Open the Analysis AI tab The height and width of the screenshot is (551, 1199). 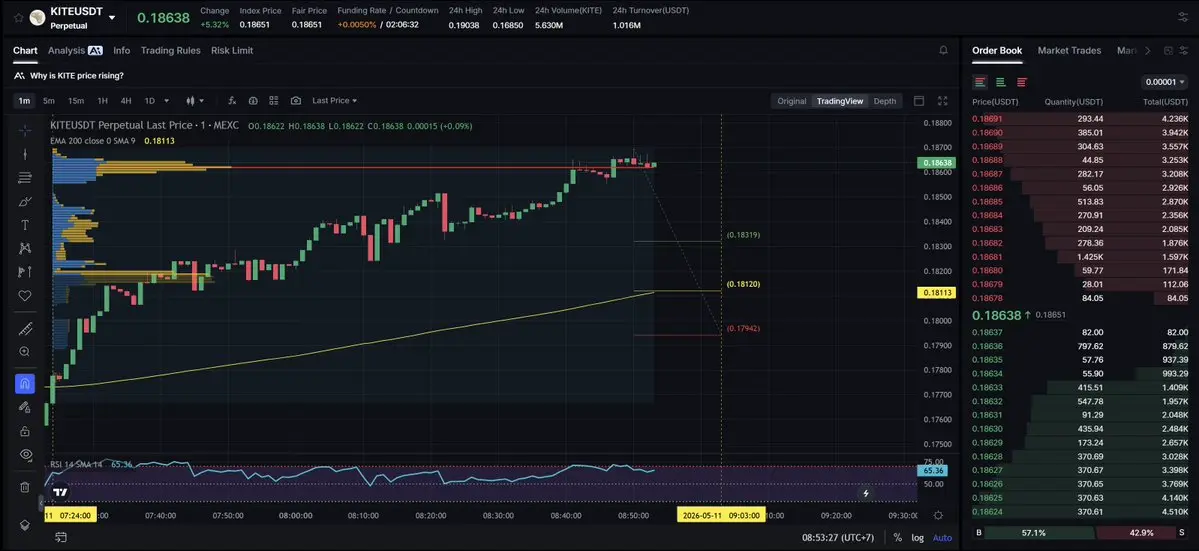(x=75, y=50)
